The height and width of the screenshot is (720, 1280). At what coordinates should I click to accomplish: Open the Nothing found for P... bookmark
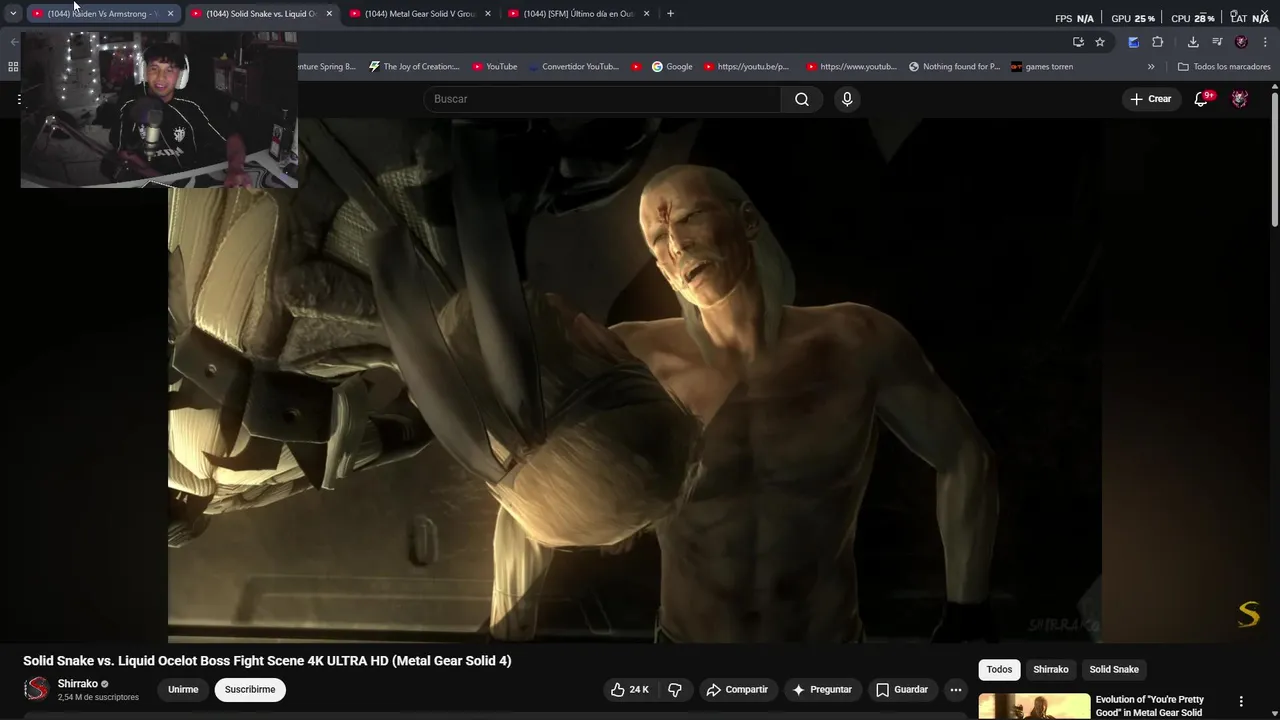point(954,67)
